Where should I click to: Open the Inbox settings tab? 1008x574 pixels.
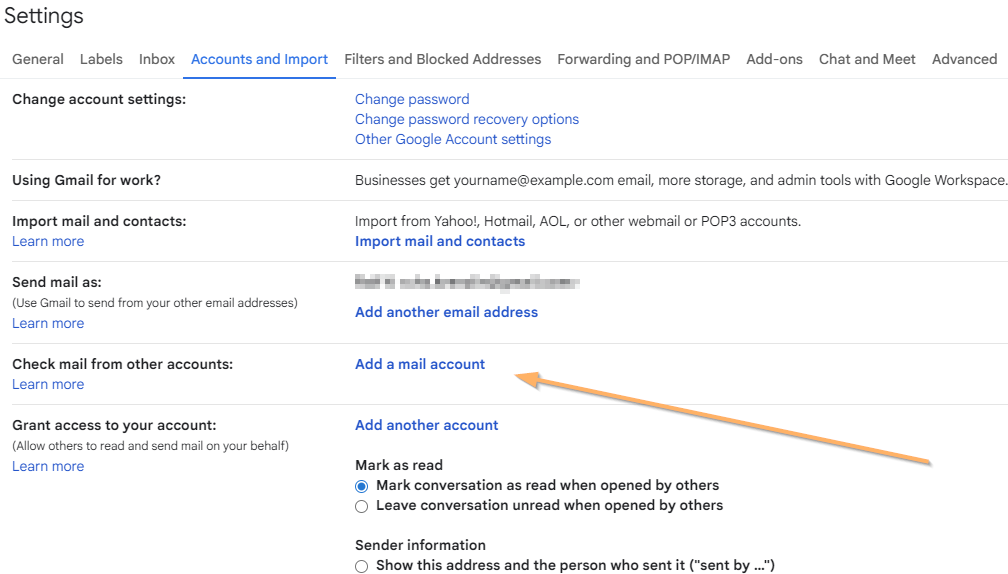(x=157, y=59)
